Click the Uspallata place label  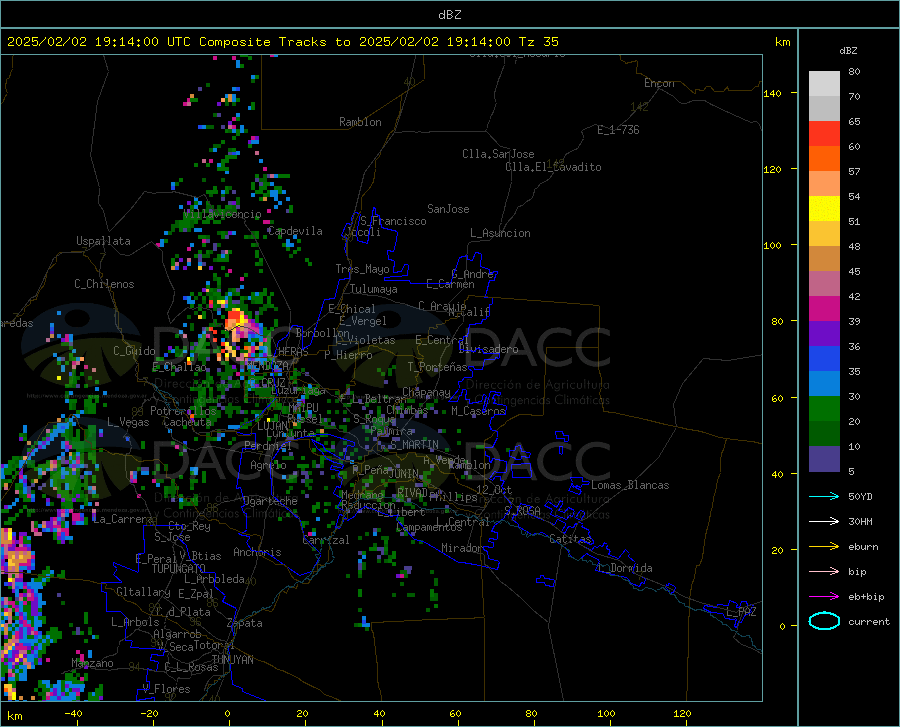(x=103, y=241)
